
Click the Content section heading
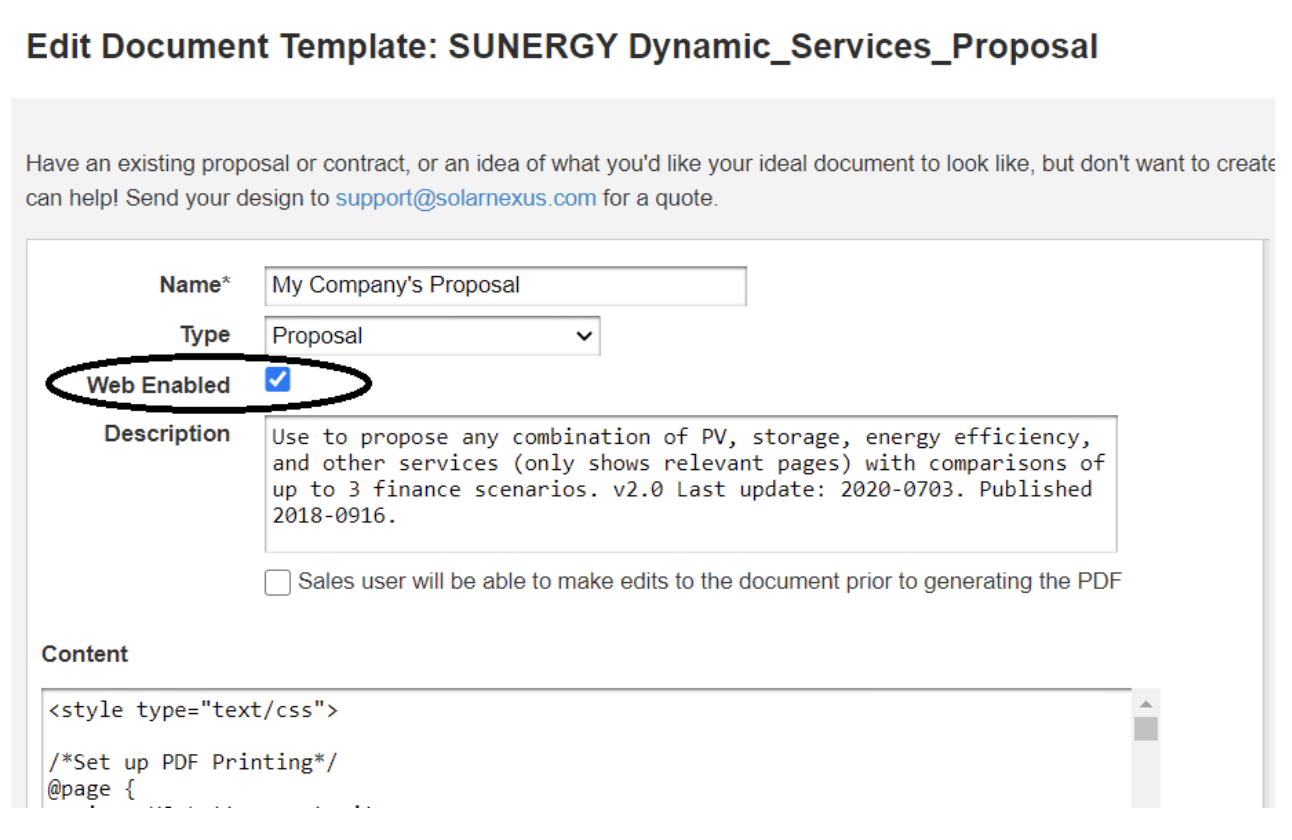click(85, 654)
